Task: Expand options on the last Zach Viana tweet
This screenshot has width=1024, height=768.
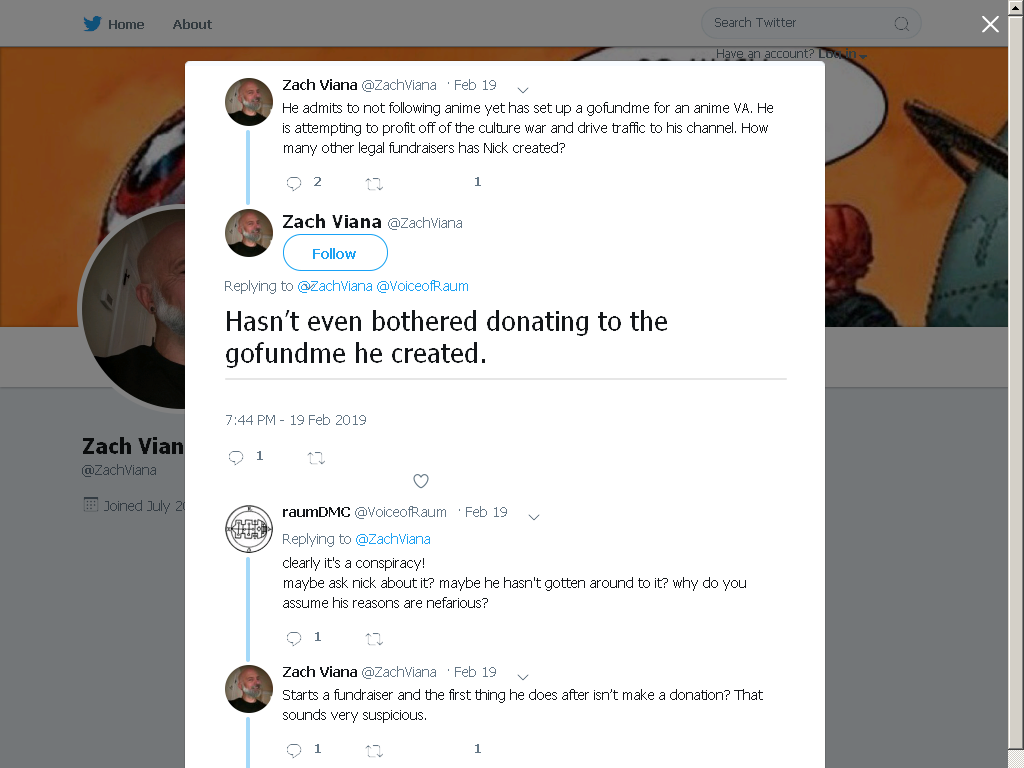Action: tap(523, 677)
